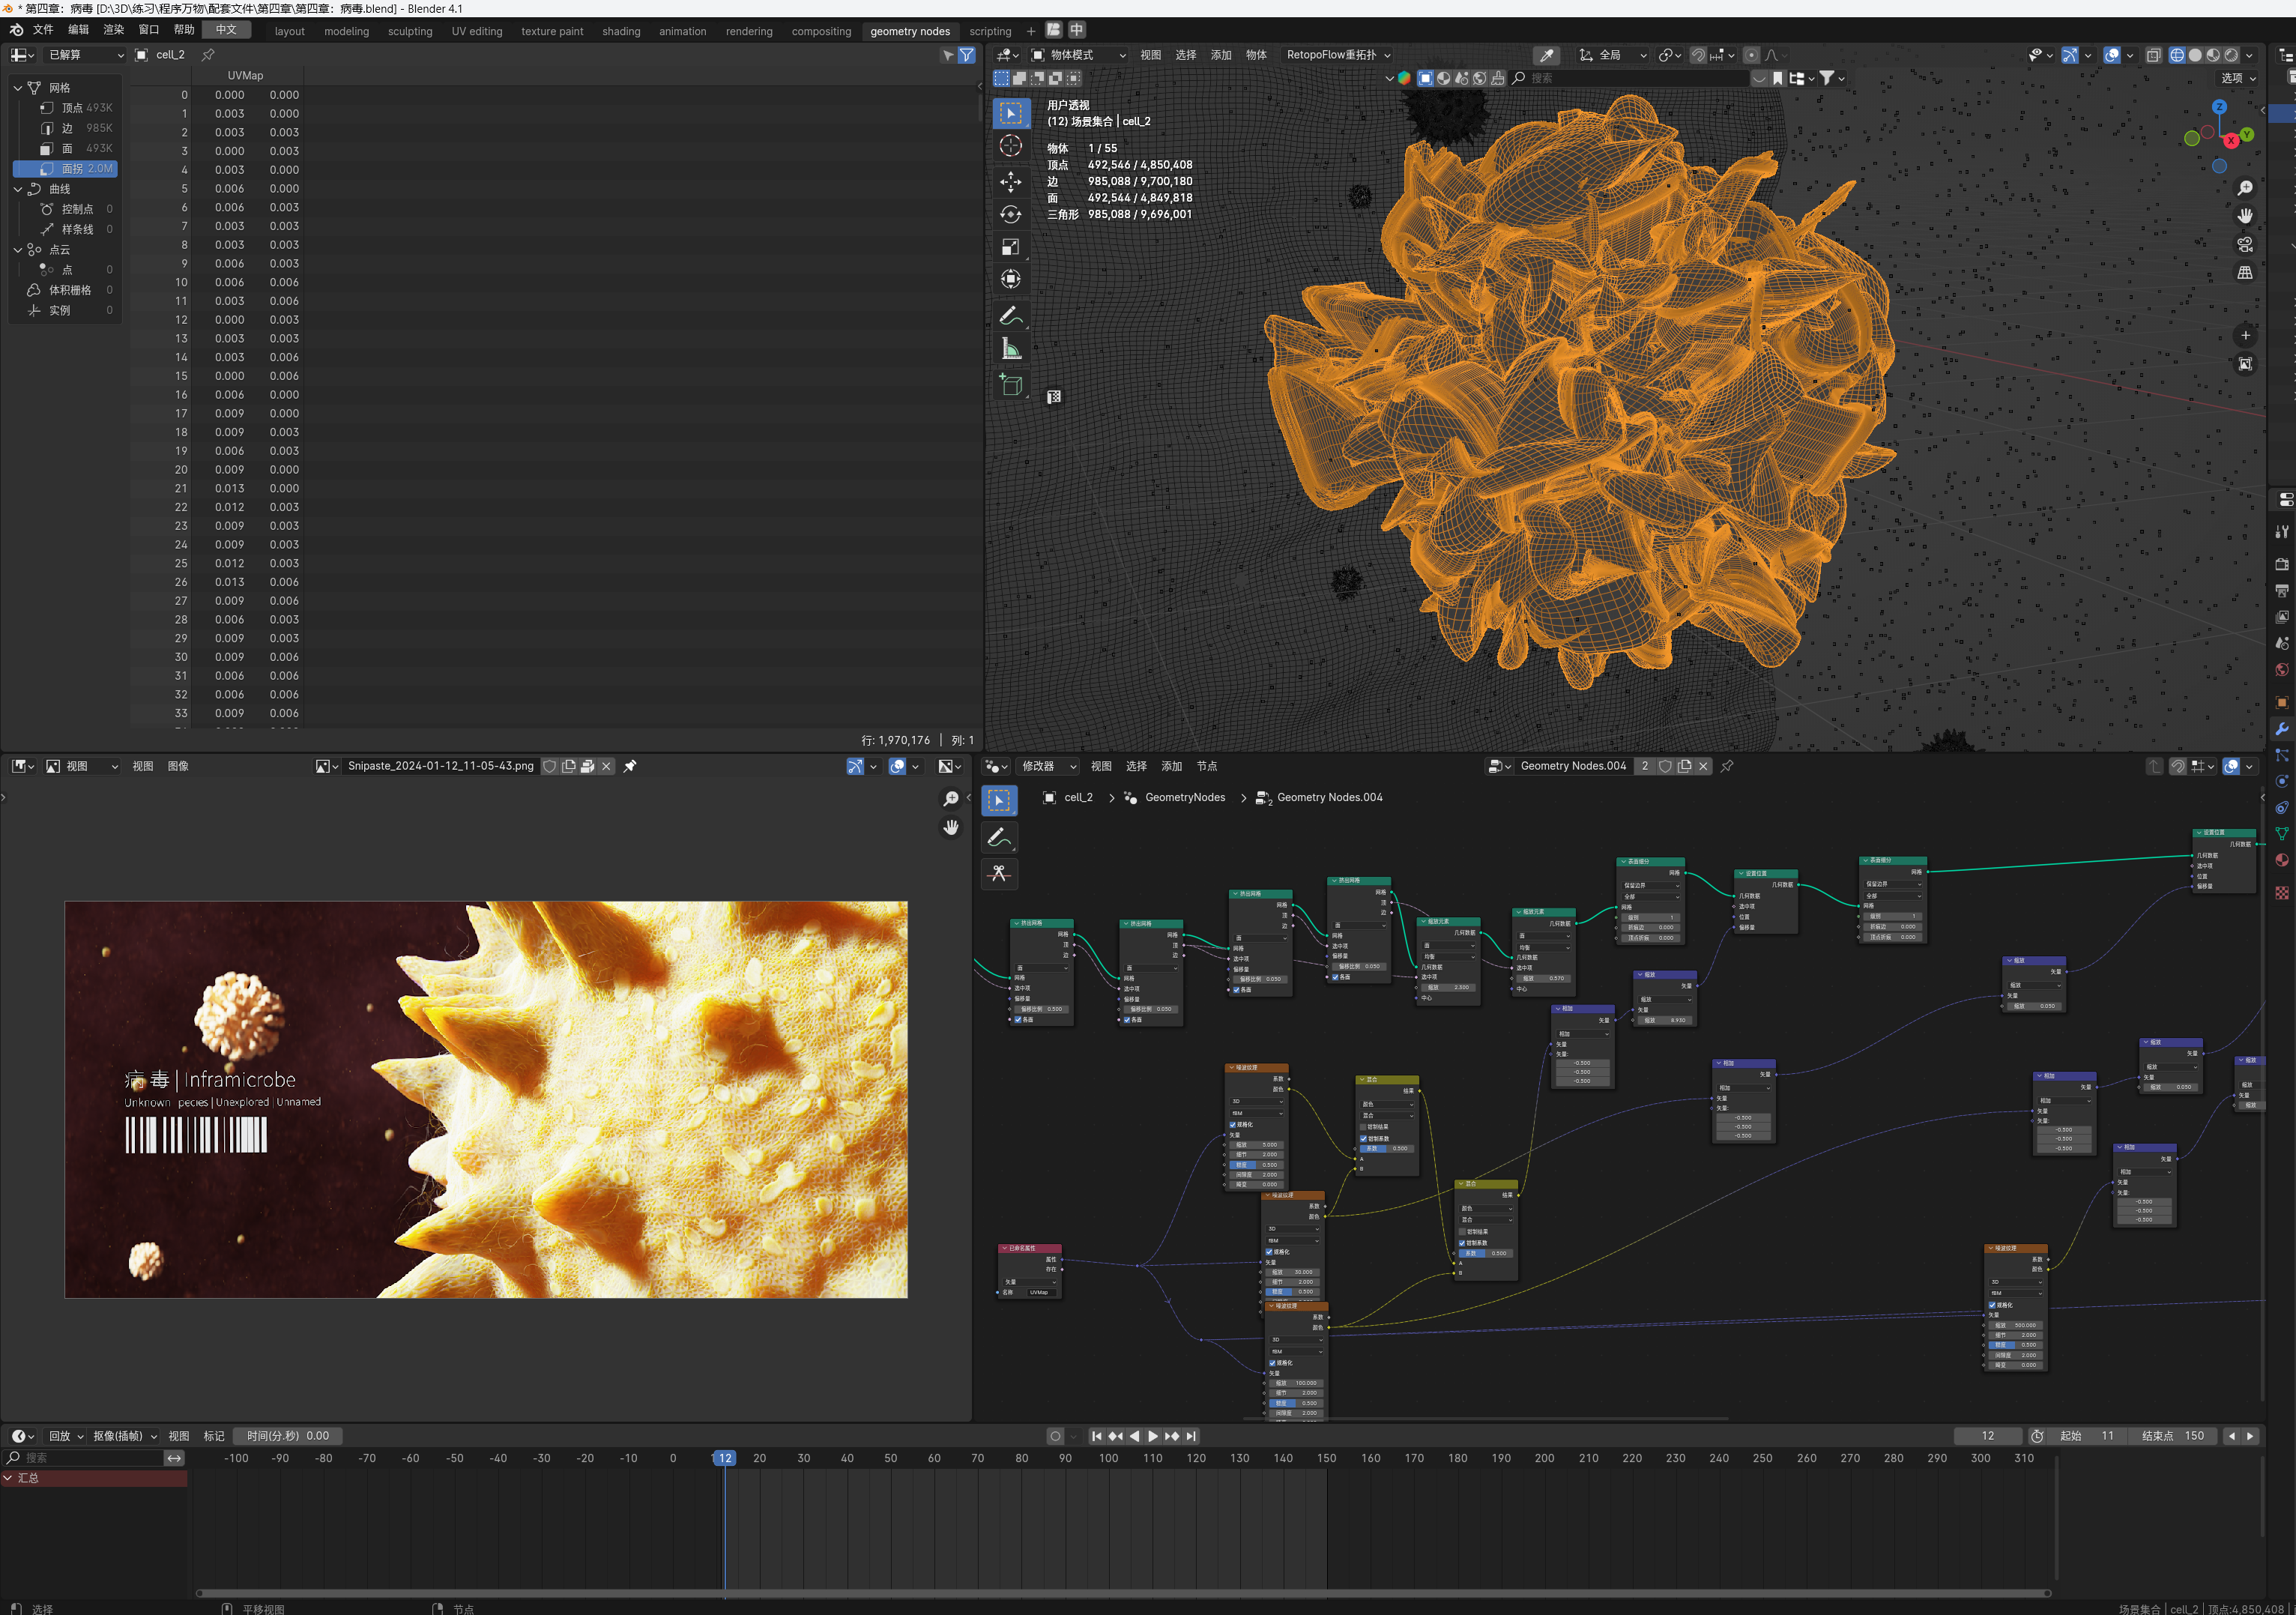Image resolution: width=2296 pixels, height=1615 pixels.
Task: Pick the Annotate tool in the node editor
Action: pyautogui.click(x=999, y=837)
